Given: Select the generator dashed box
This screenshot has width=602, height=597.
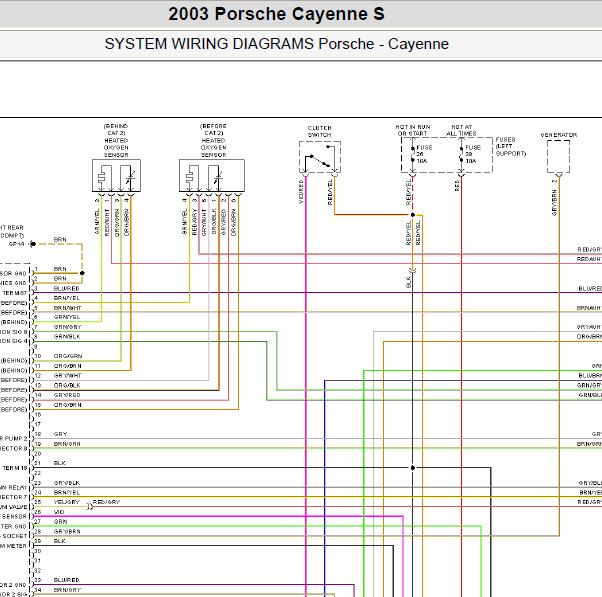Looking at the screenshot, I should point(558,157).
